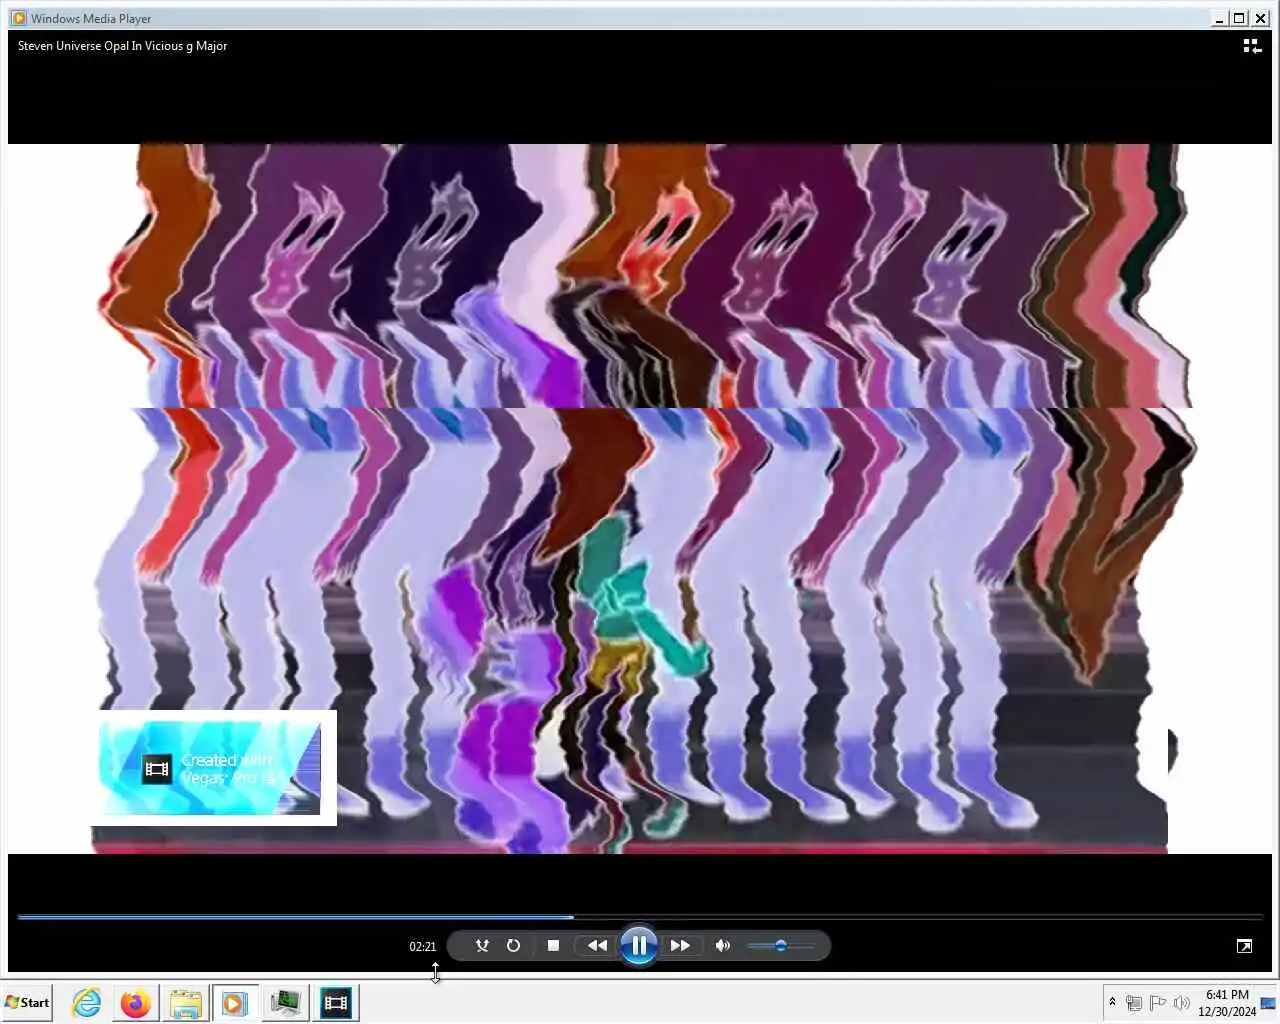The image size is (1280, 1024).
Task: Toggle shuffle mode in the player
Action: point(482,946)
